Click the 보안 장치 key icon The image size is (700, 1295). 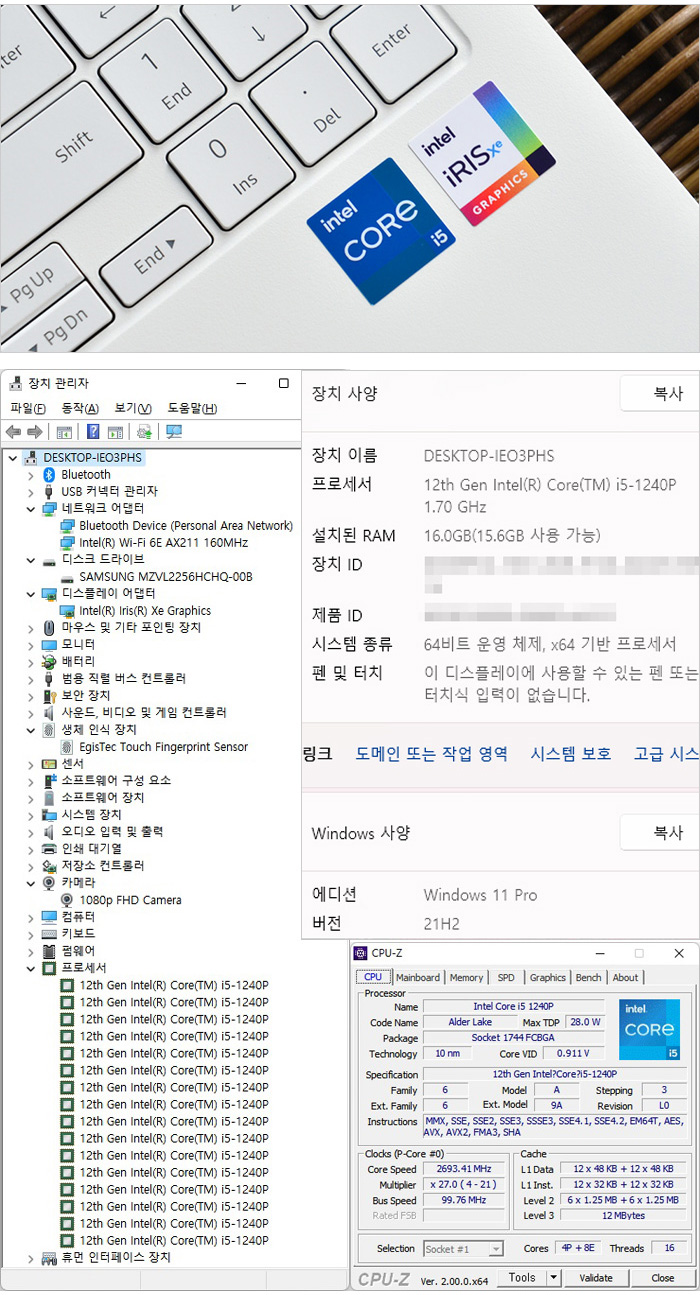(x=49, y=696)
